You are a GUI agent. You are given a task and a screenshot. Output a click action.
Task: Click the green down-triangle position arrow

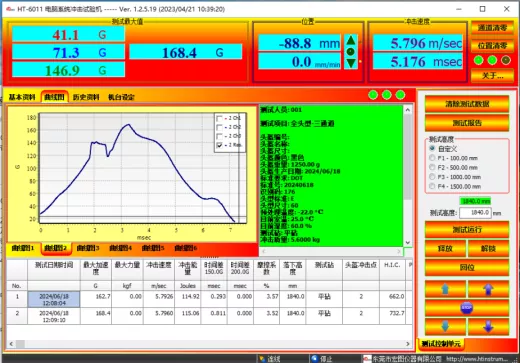pyautogui.click(x=350, y=63)
